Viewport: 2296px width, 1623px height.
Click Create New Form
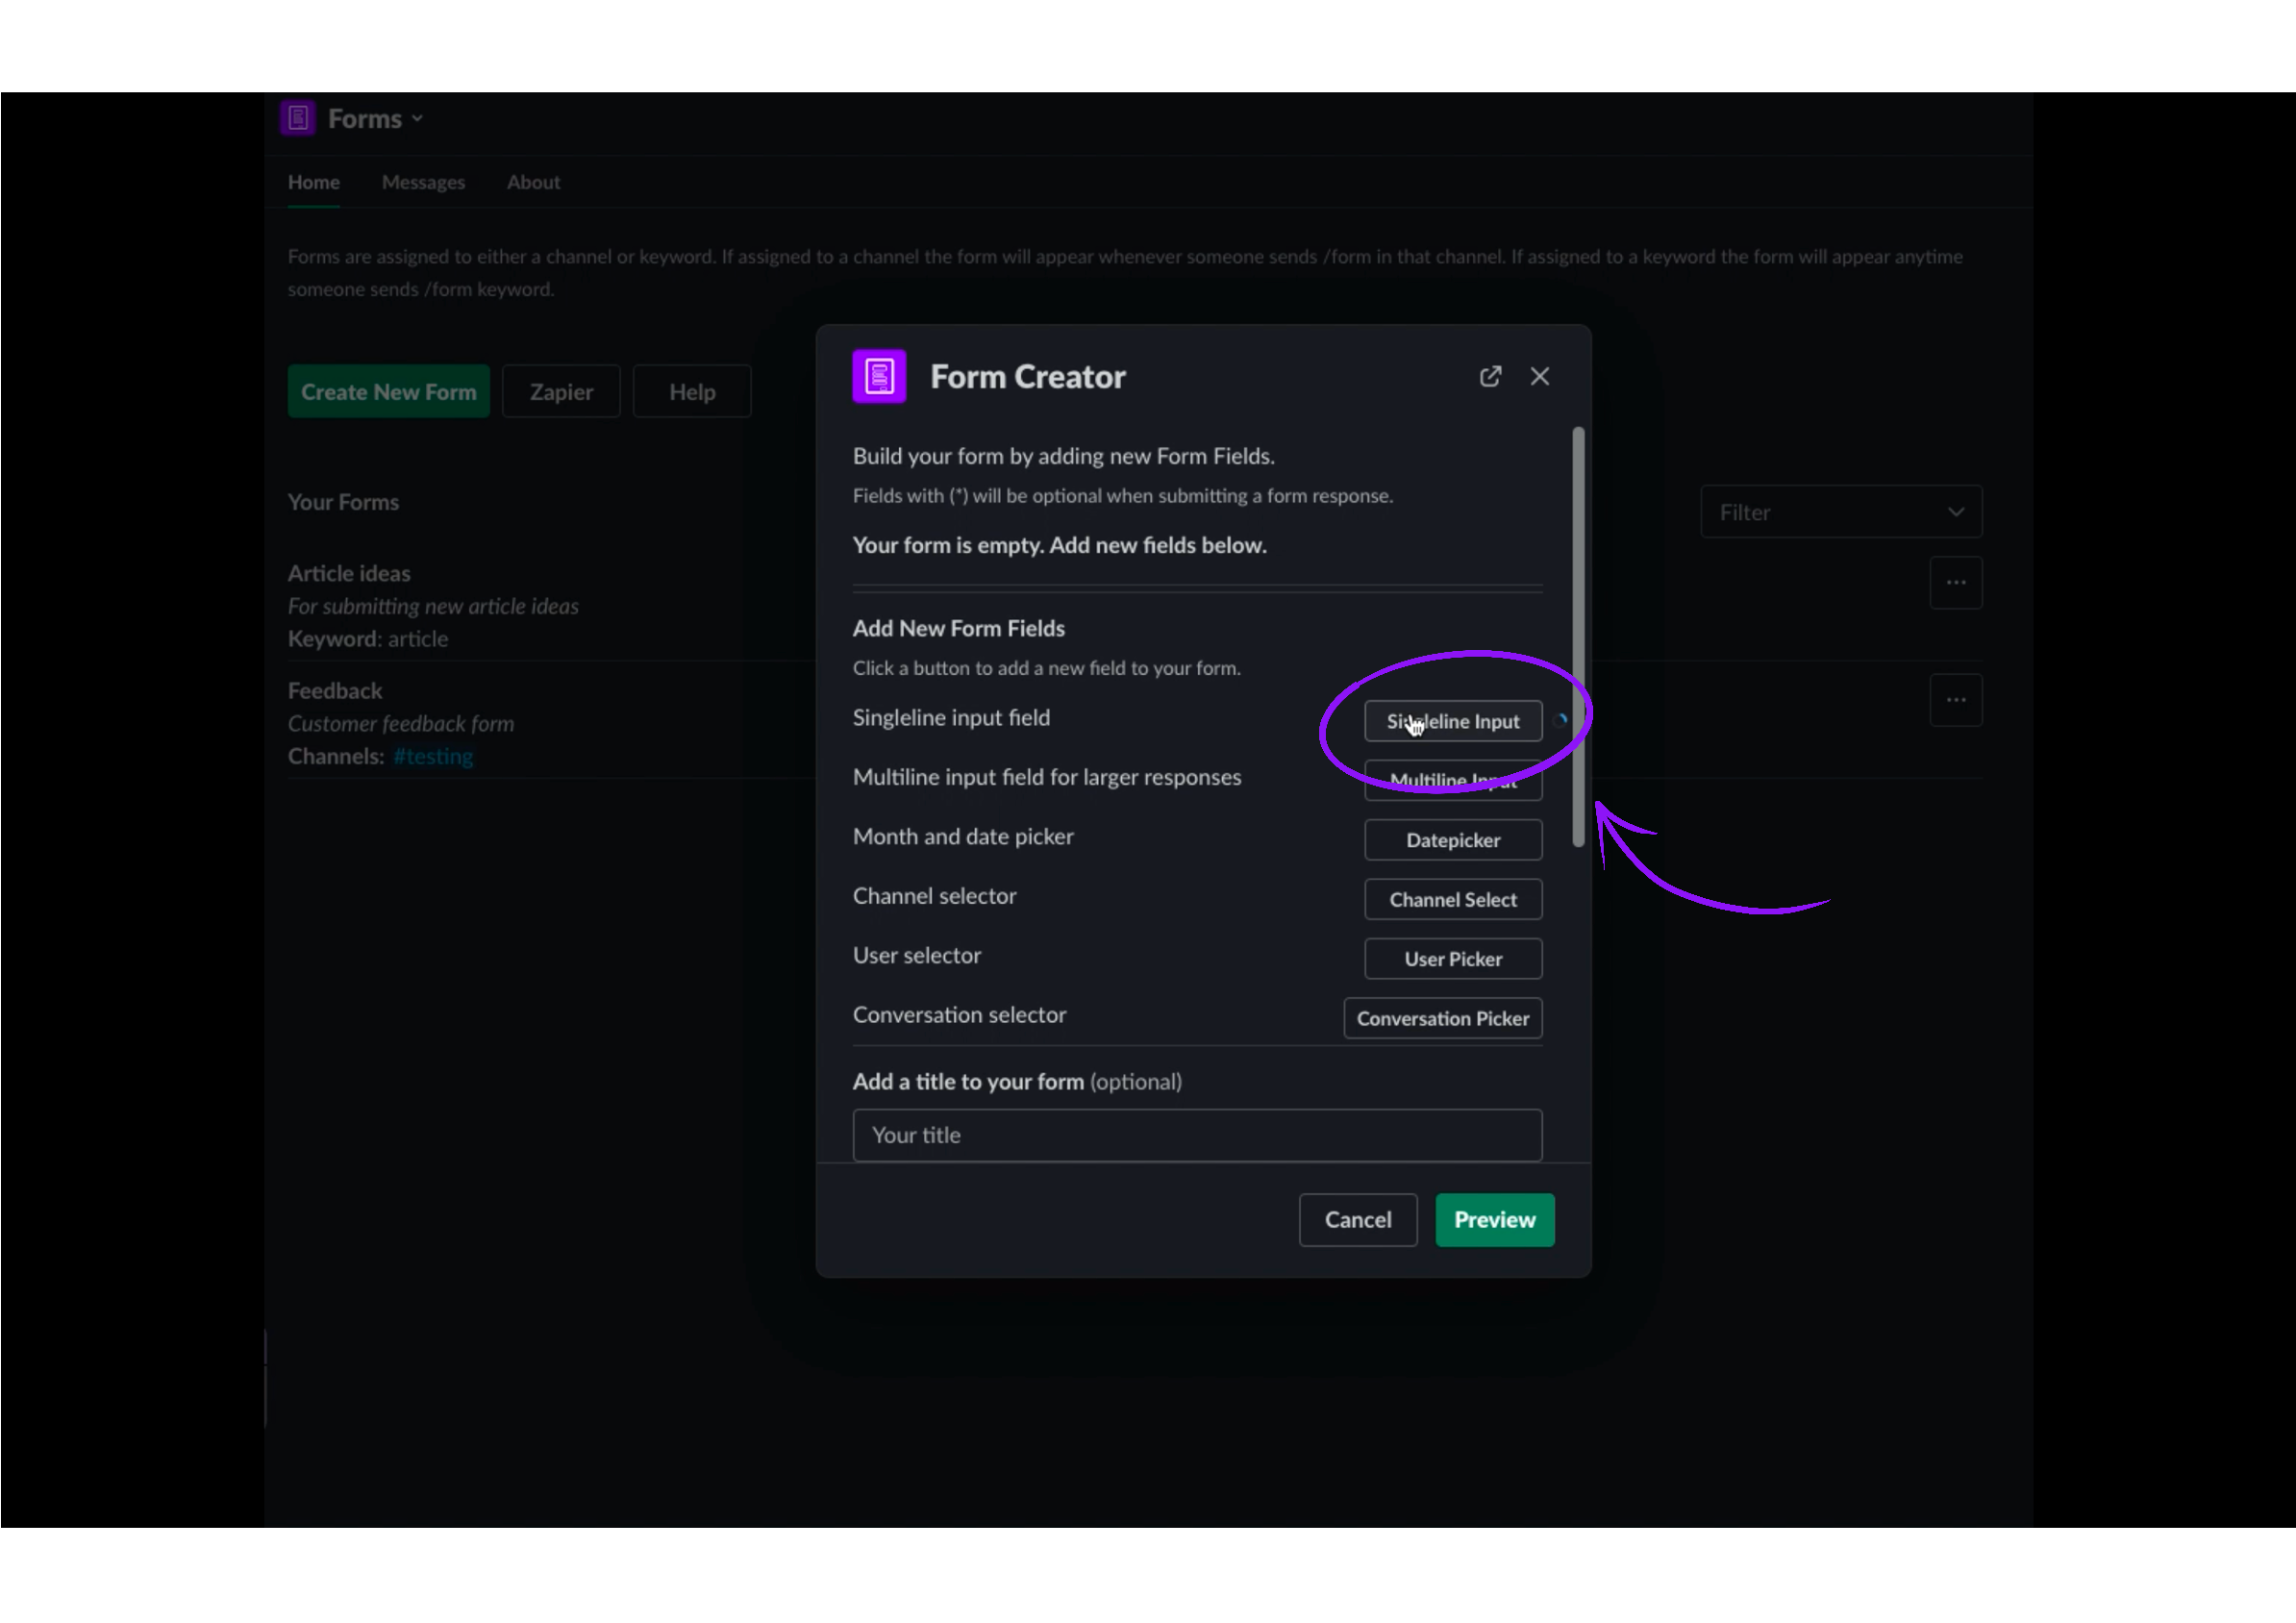(x=388, y=391)
